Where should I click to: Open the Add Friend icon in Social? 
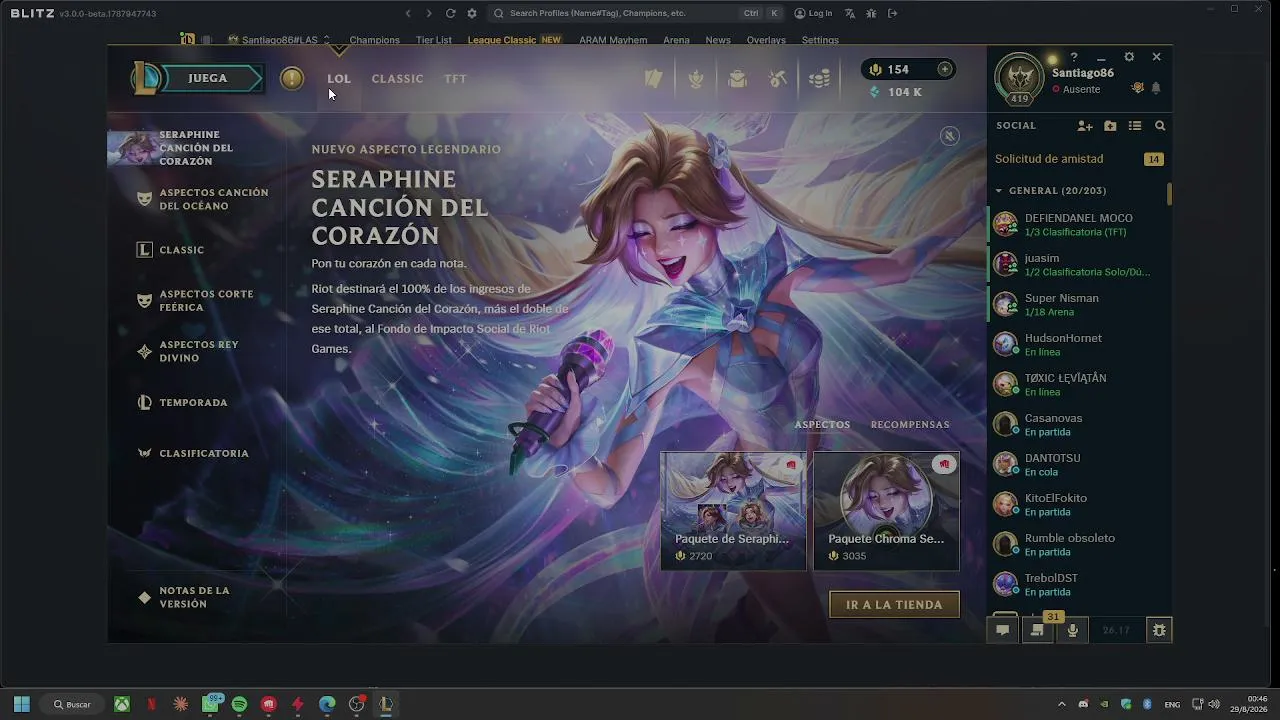coord(1085,126)
